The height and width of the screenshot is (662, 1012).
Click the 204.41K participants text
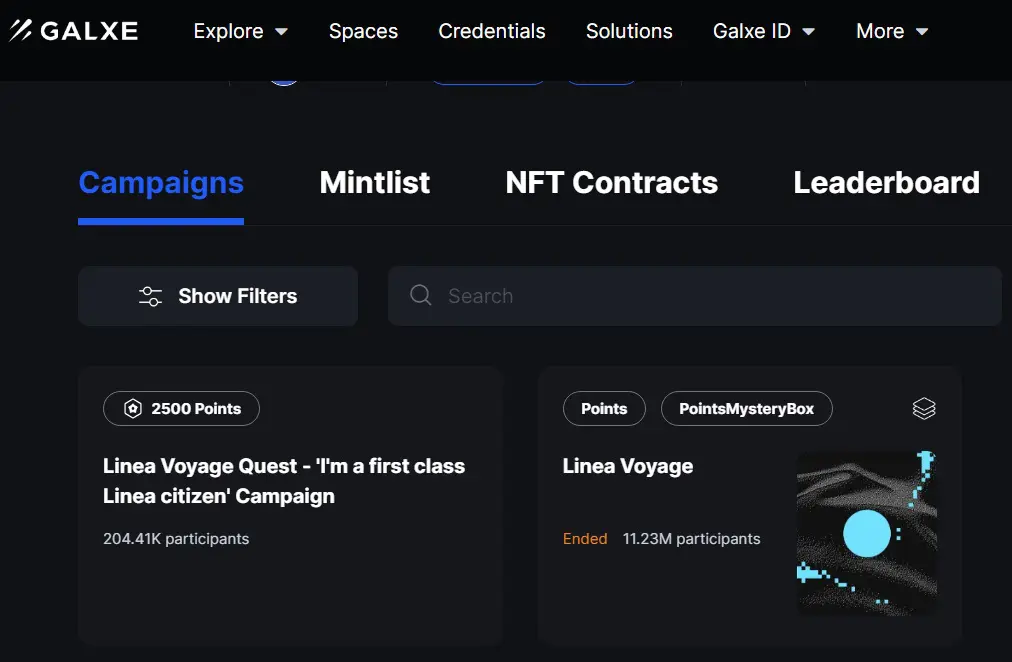pos(176,539)
